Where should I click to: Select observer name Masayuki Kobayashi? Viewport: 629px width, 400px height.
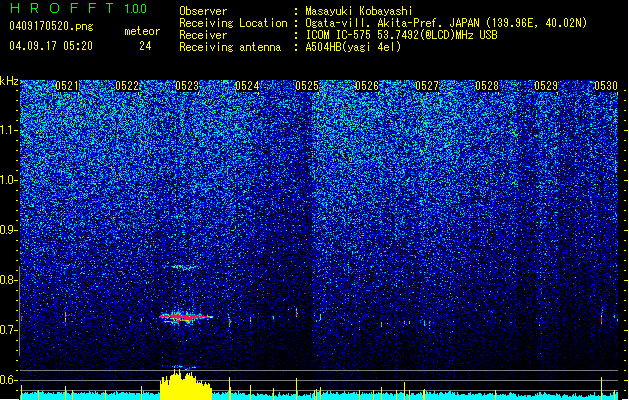[359, 11]
